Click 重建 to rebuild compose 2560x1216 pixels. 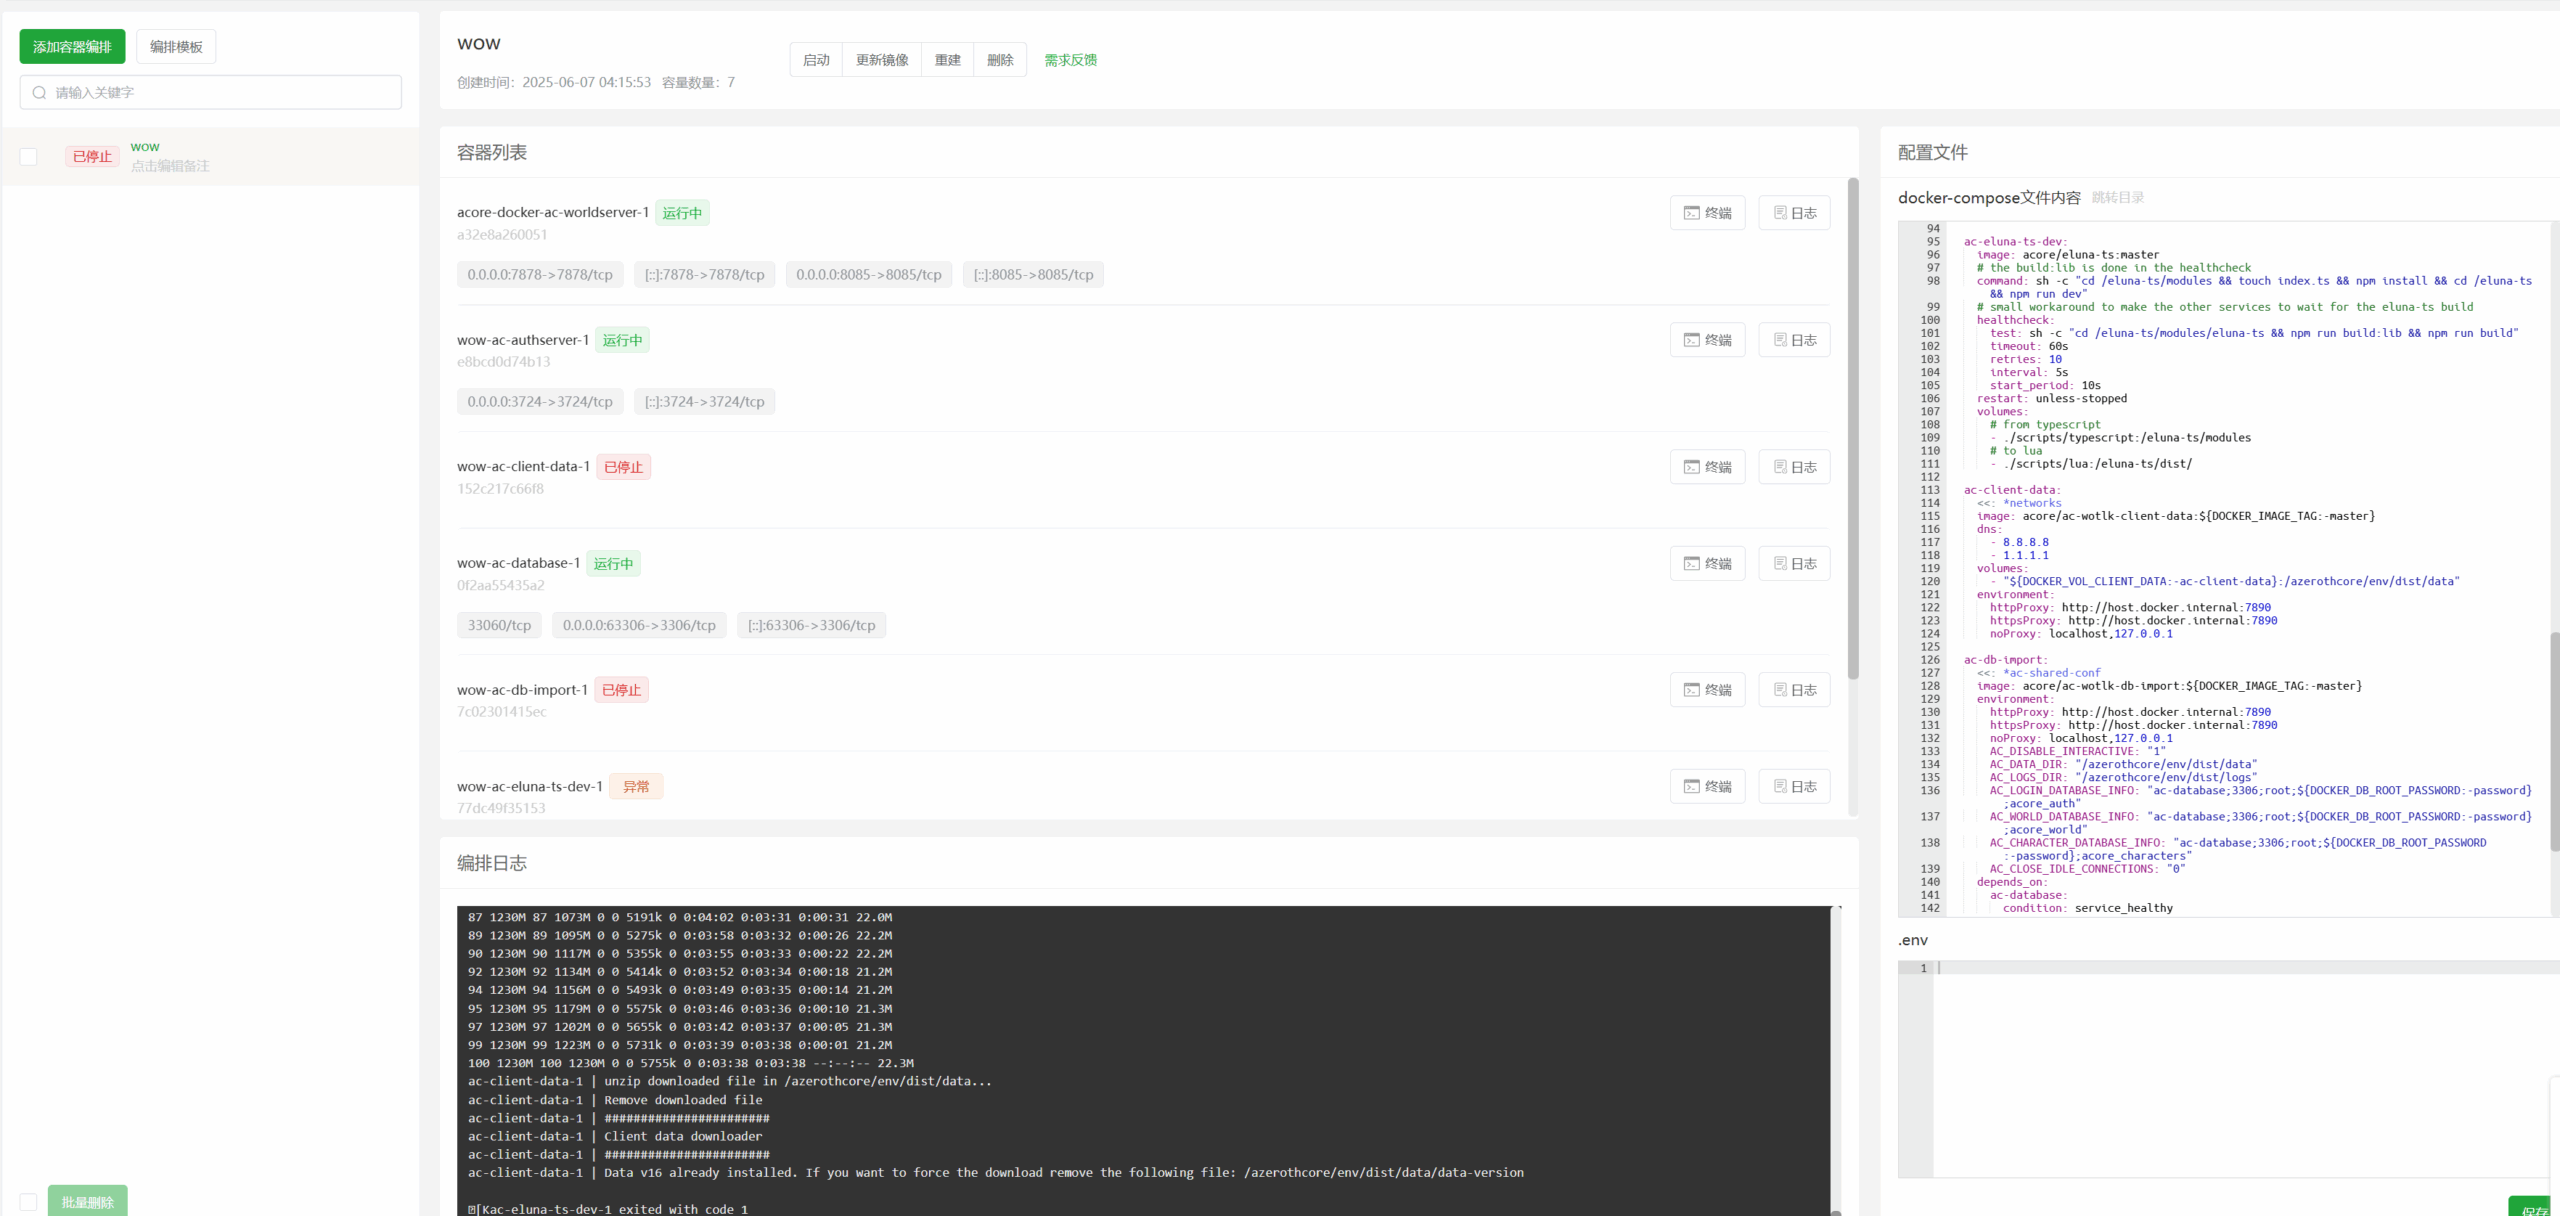coord(948,60)
